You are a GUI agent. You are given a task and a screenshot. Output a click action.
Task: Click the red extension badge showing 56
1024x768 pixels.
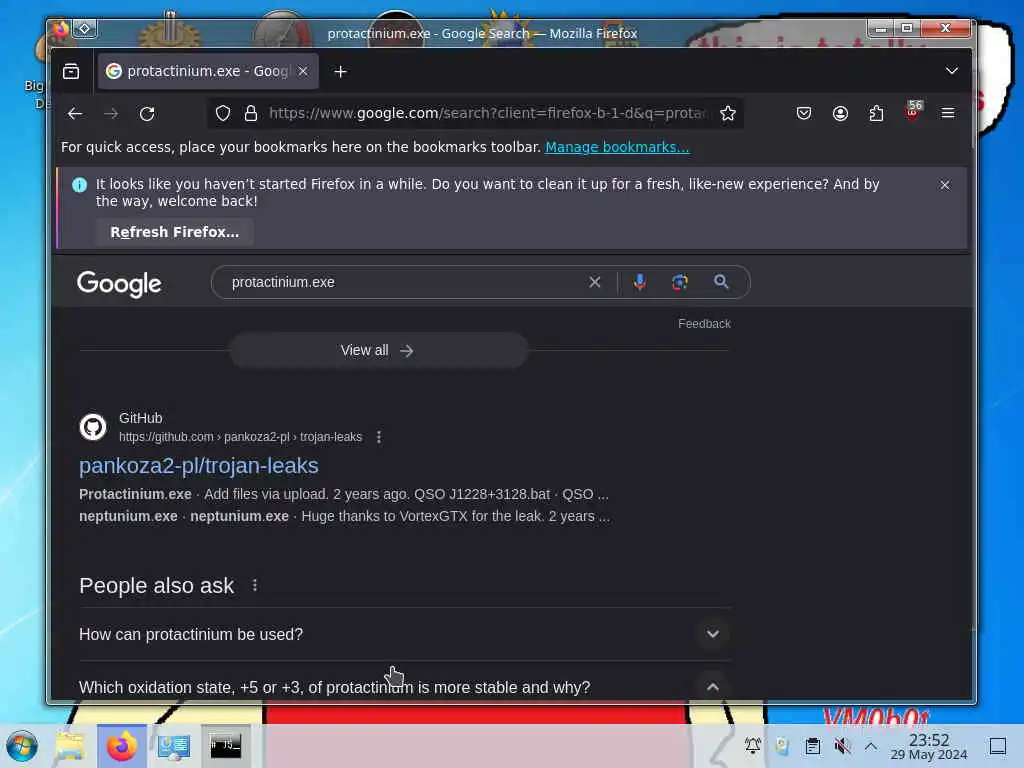[913, 111]
